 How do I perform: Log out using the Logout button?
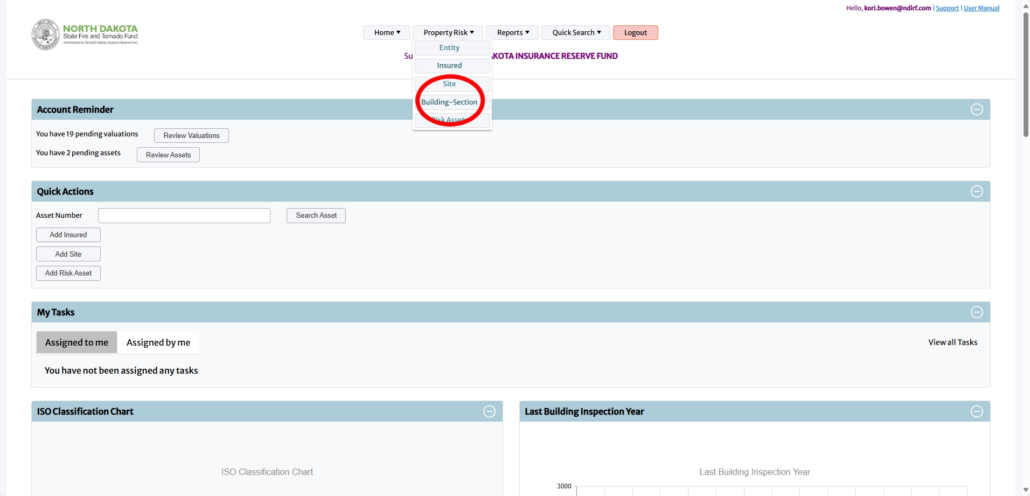pos(635,33)
